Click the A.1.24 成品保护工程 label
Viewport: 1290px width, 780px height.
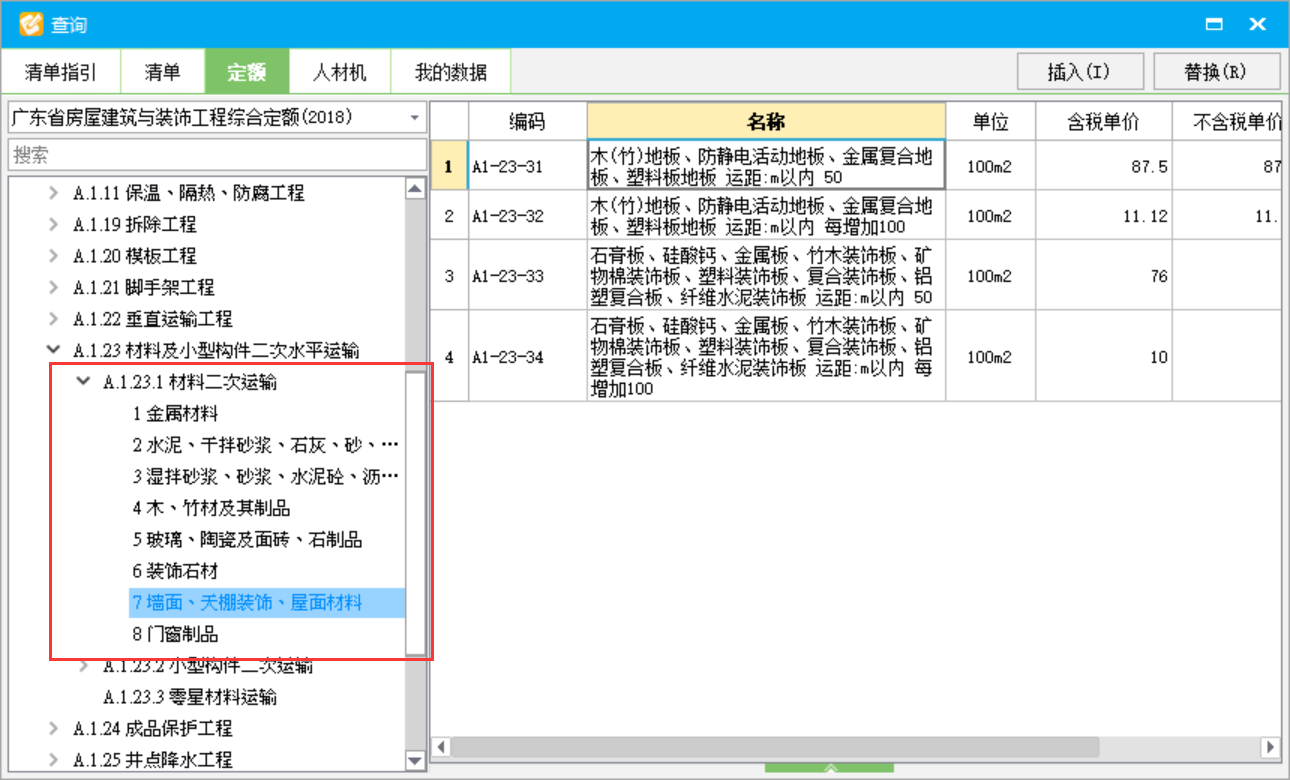pyautogui.click(x=152, y=729)
